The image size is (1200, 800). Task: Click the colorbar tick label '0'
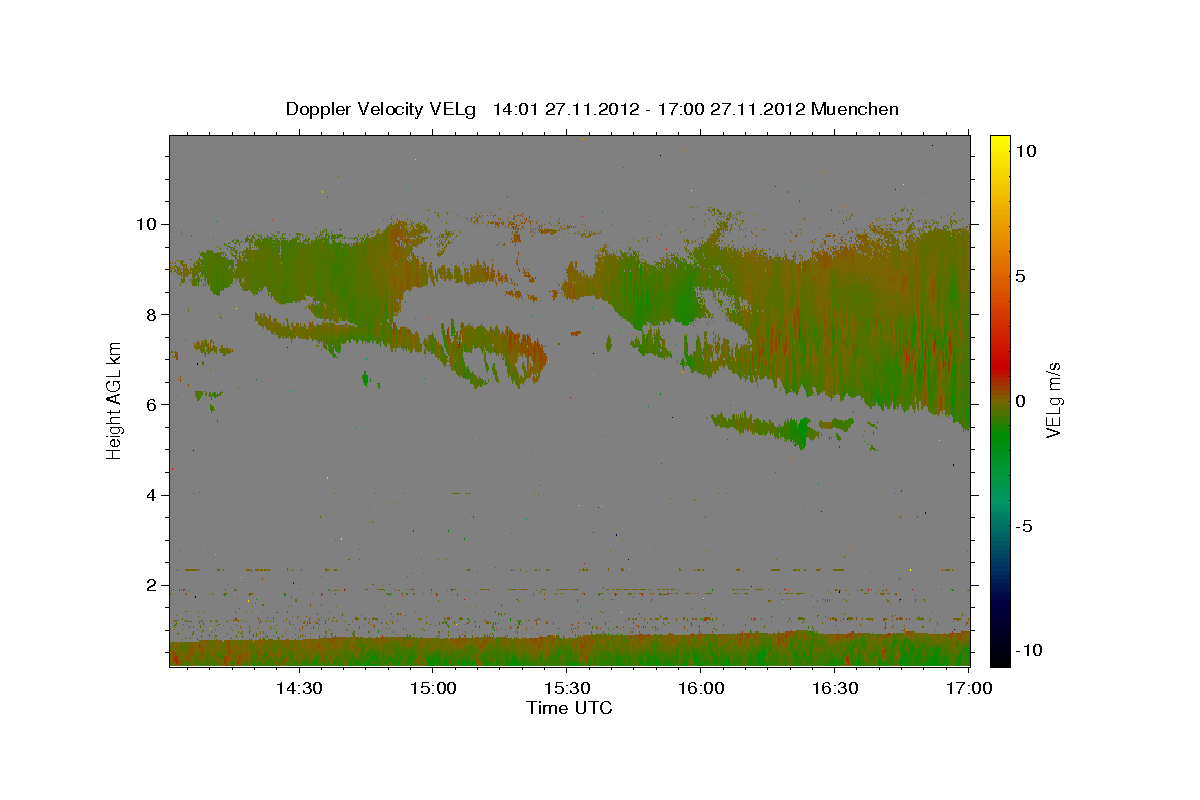(x=1019, y=401)
